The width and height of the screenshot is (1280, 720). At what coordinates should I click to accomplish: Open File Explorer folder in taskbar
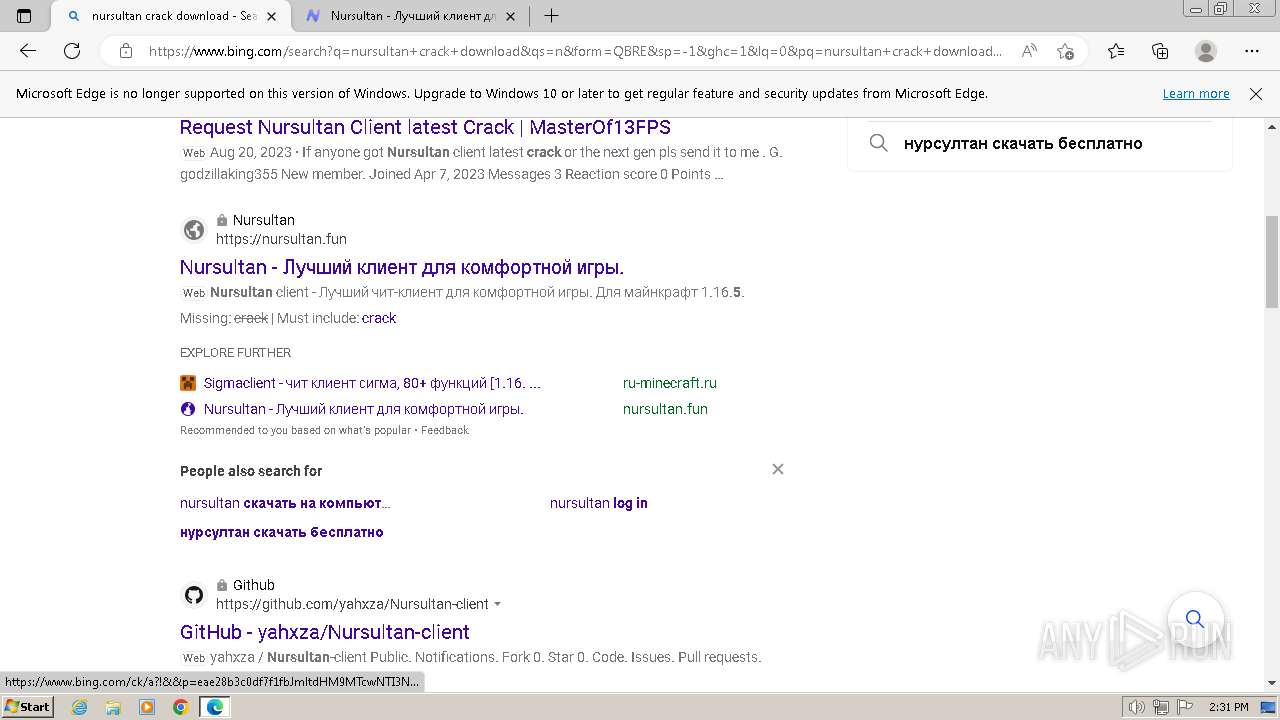[113, 707]
